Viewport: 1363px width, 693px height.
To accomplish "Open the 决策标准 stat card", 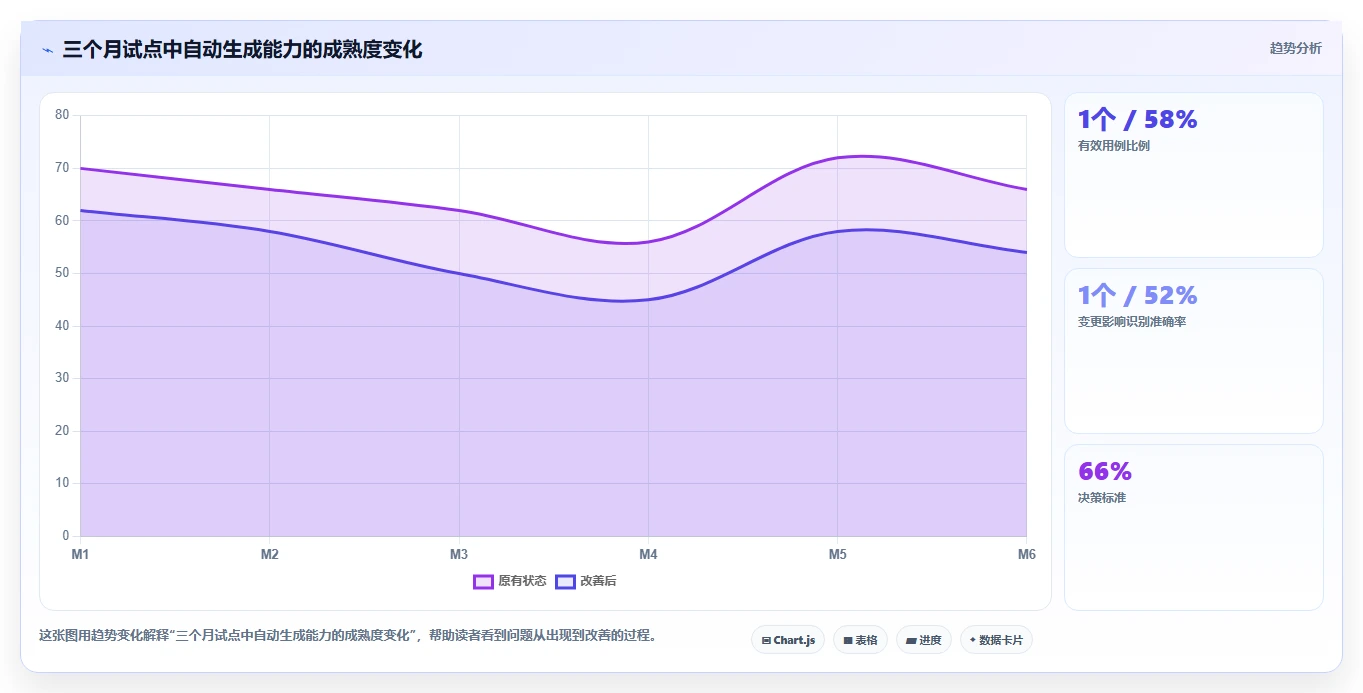I will pos(1194,527).
